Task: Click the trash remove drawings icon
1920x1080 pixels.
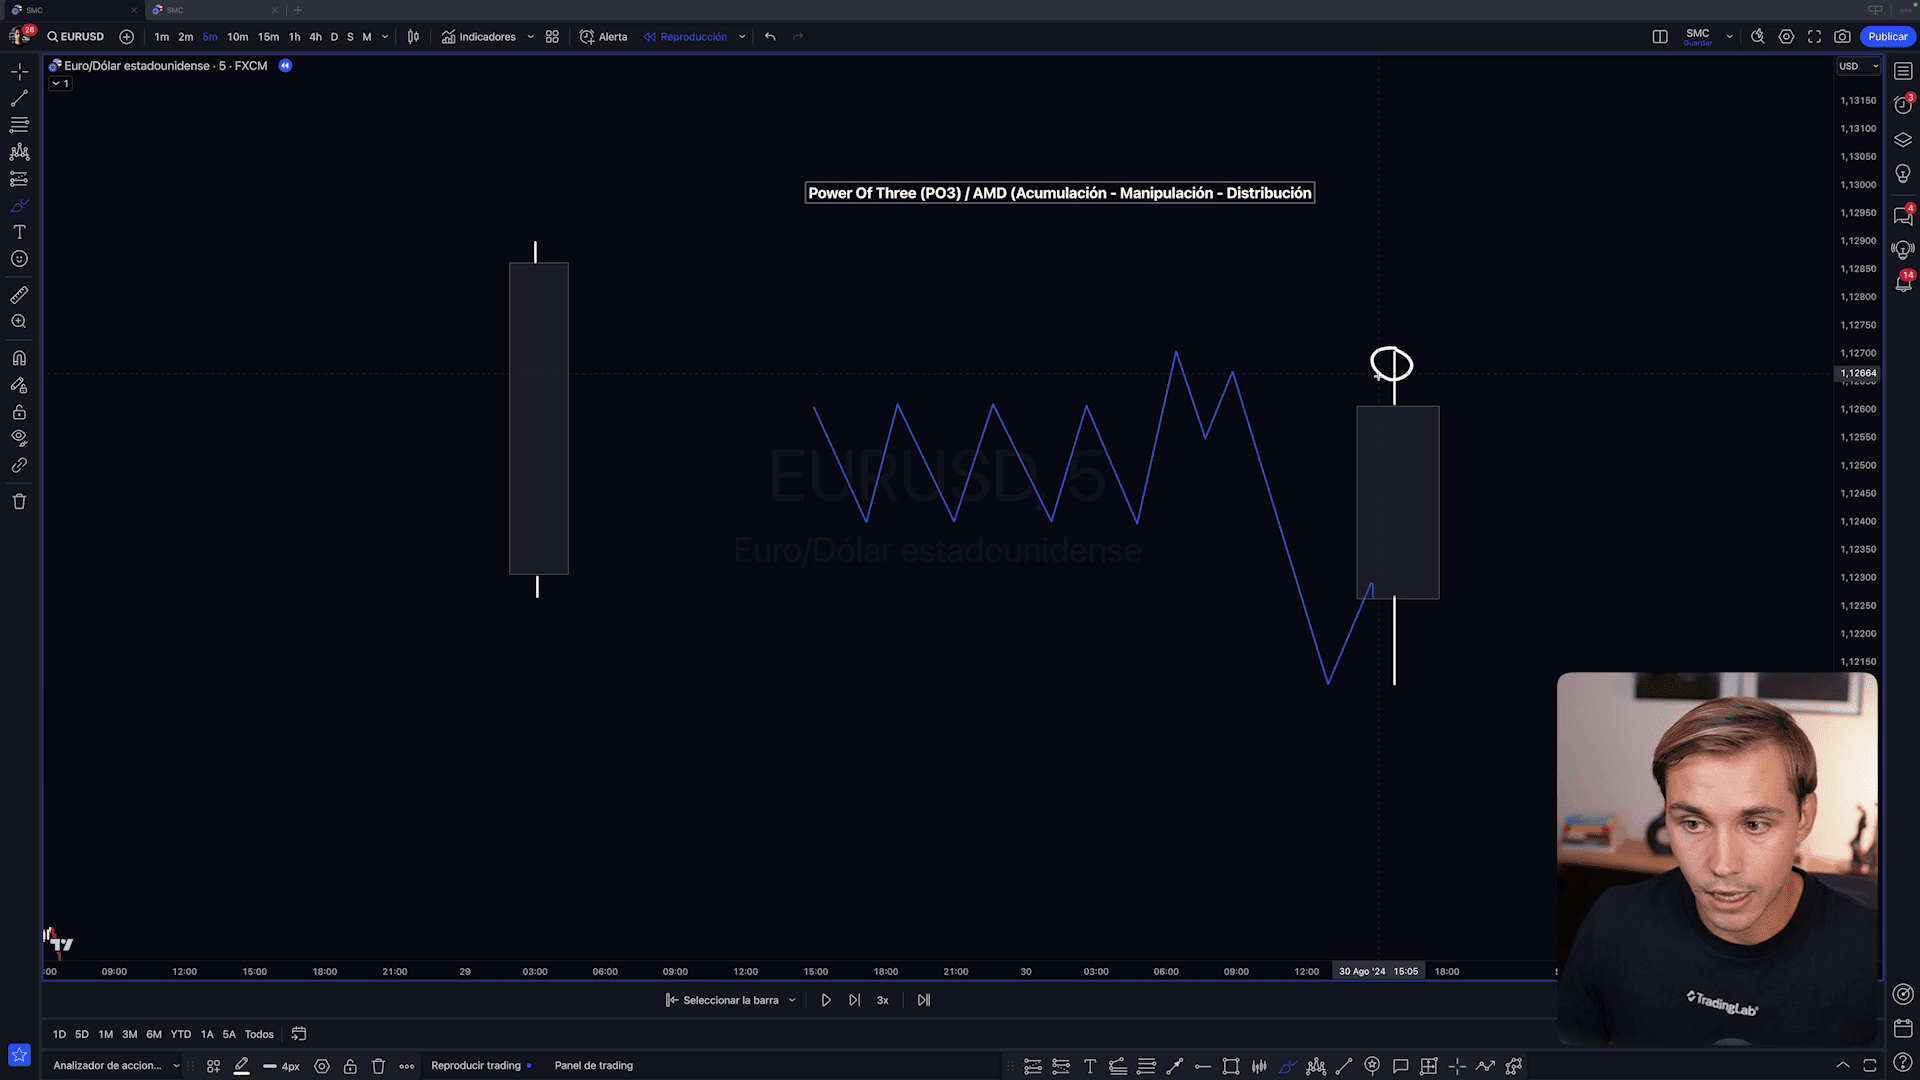Action: 19,502
